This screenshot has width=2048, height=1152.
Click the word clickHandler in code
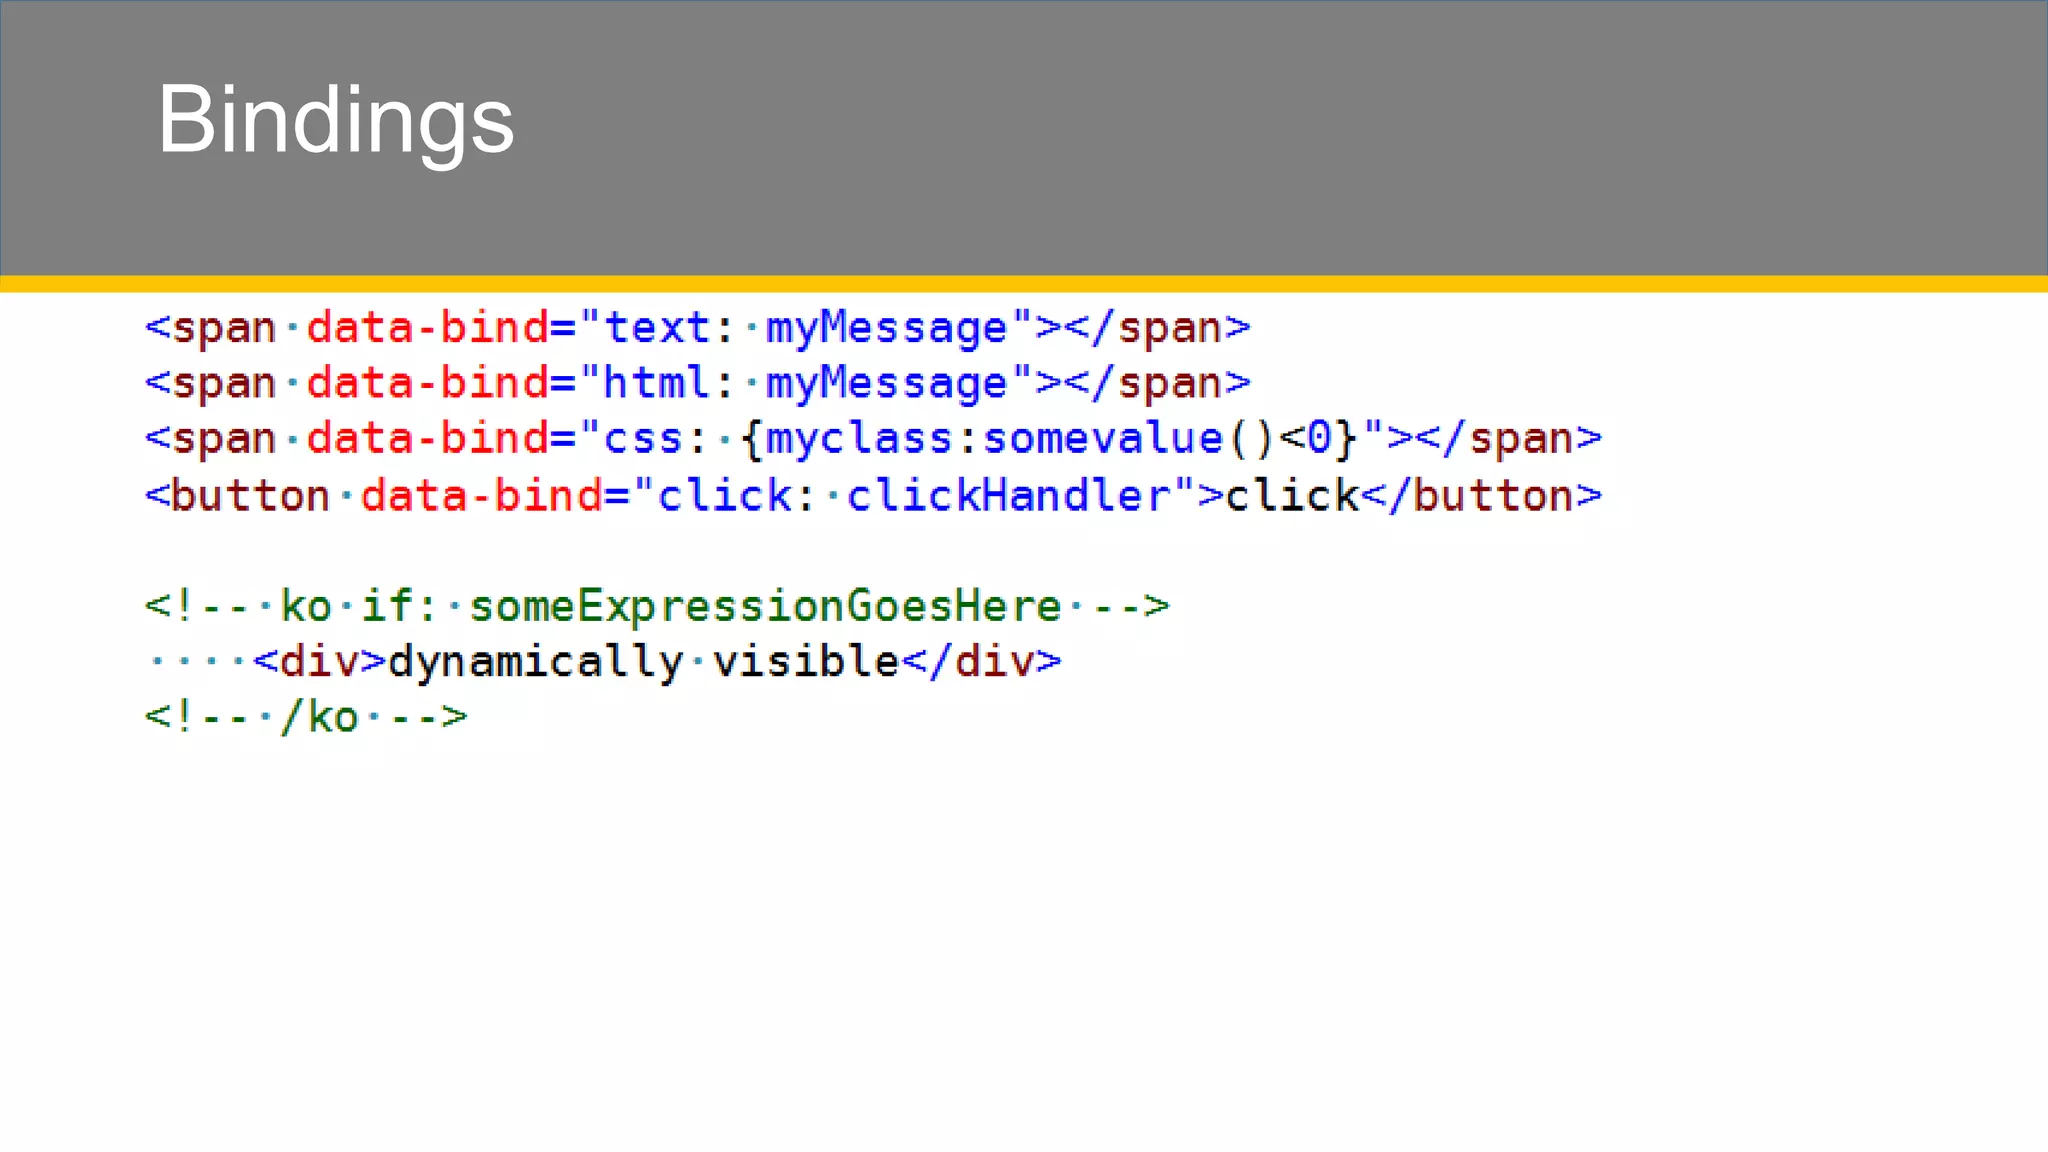click(x=1008, y=496)
